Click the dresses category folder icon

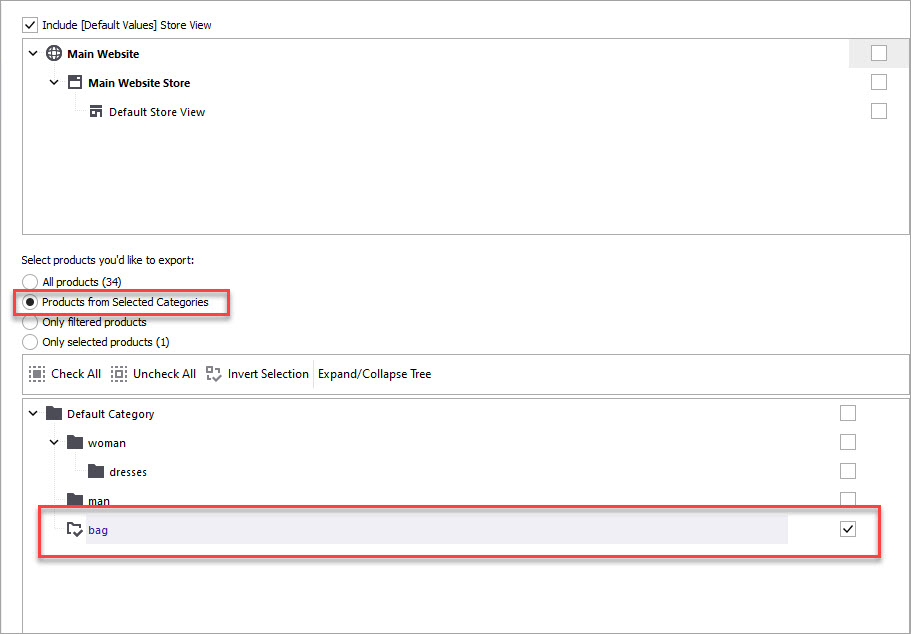96,471
